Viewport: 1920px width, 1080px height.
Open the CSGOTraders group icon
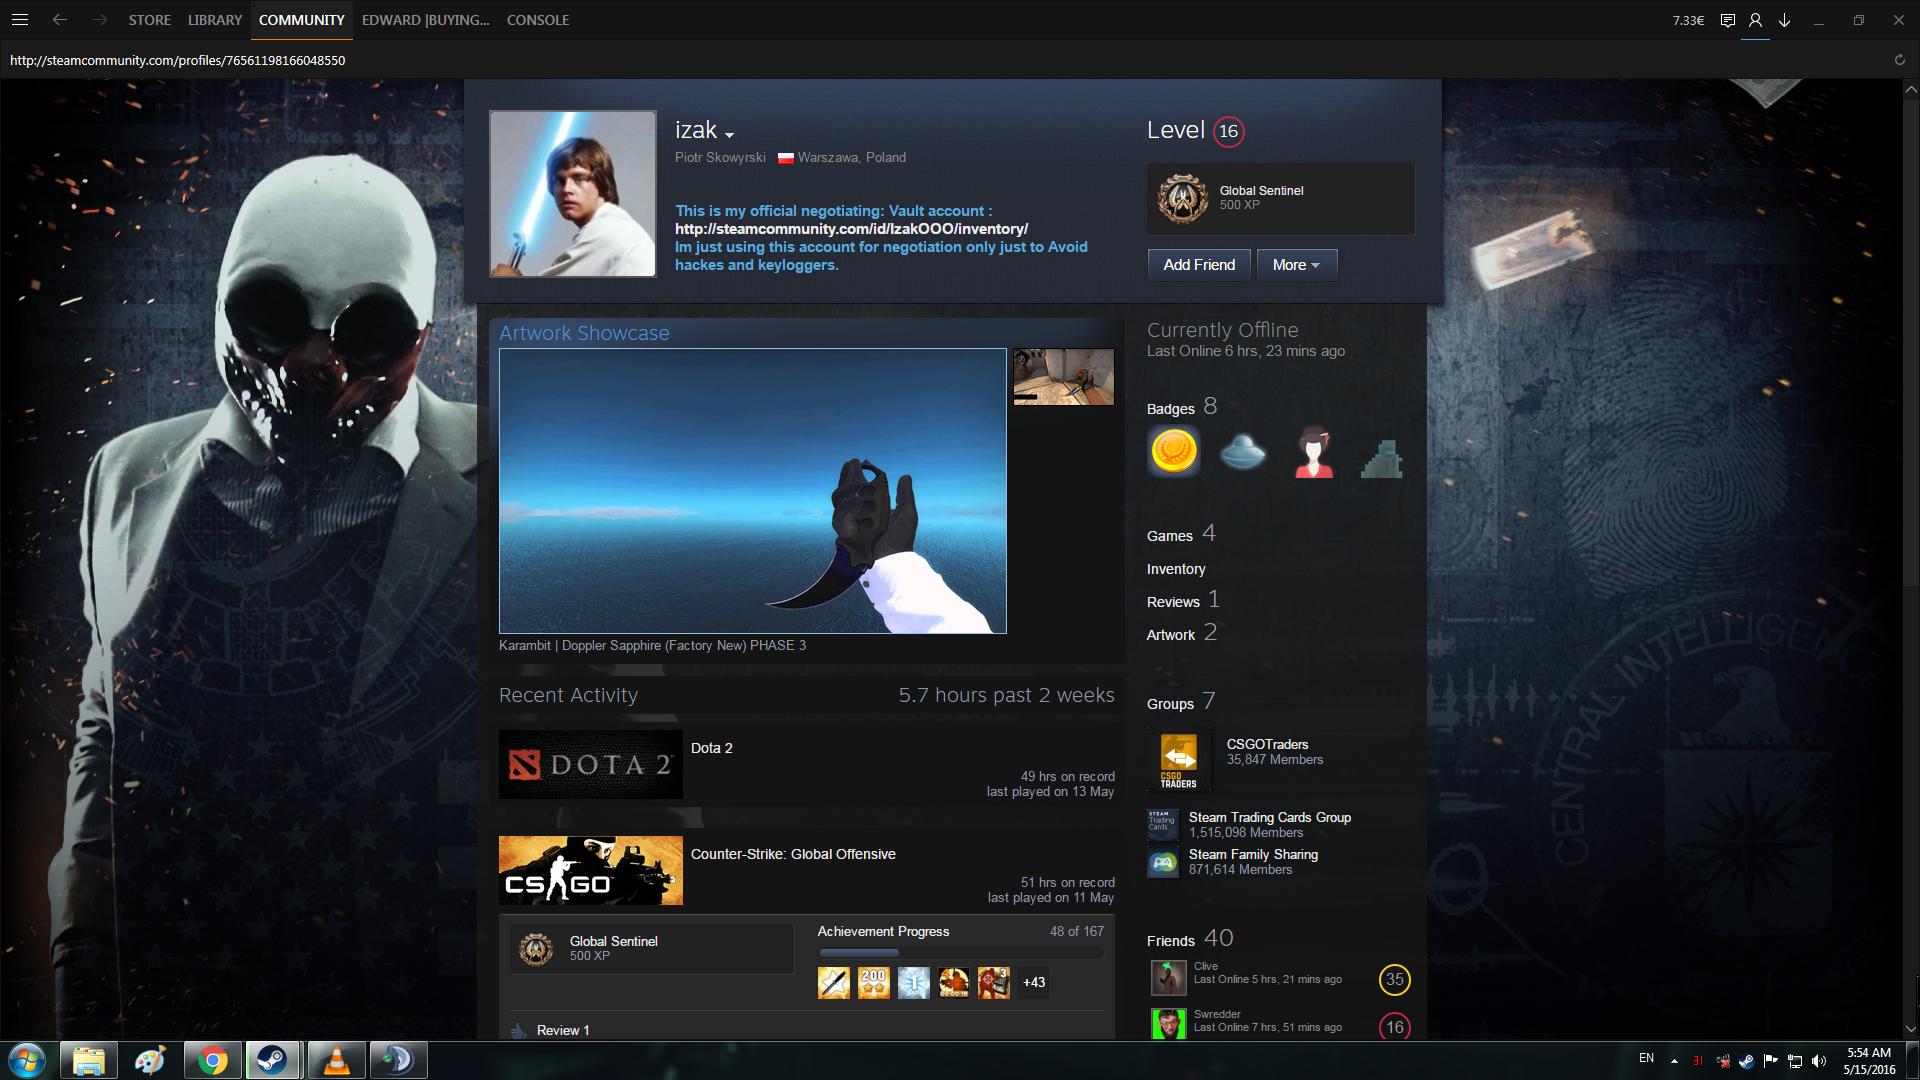coord(1178,760)
